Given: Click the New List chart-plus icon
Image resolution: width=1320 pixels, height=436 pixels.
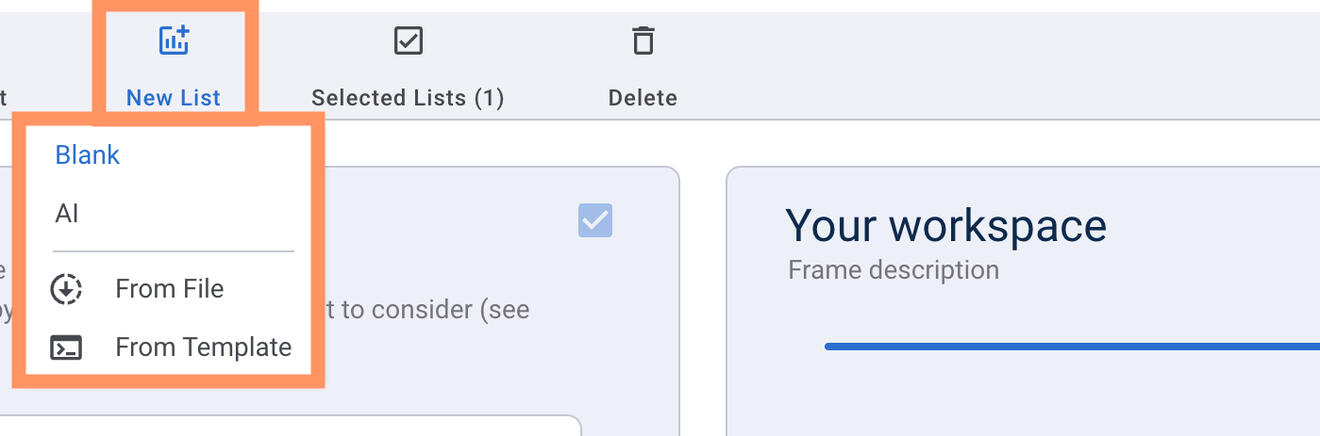Looking at the screenshot, I should tap(174, 41).
